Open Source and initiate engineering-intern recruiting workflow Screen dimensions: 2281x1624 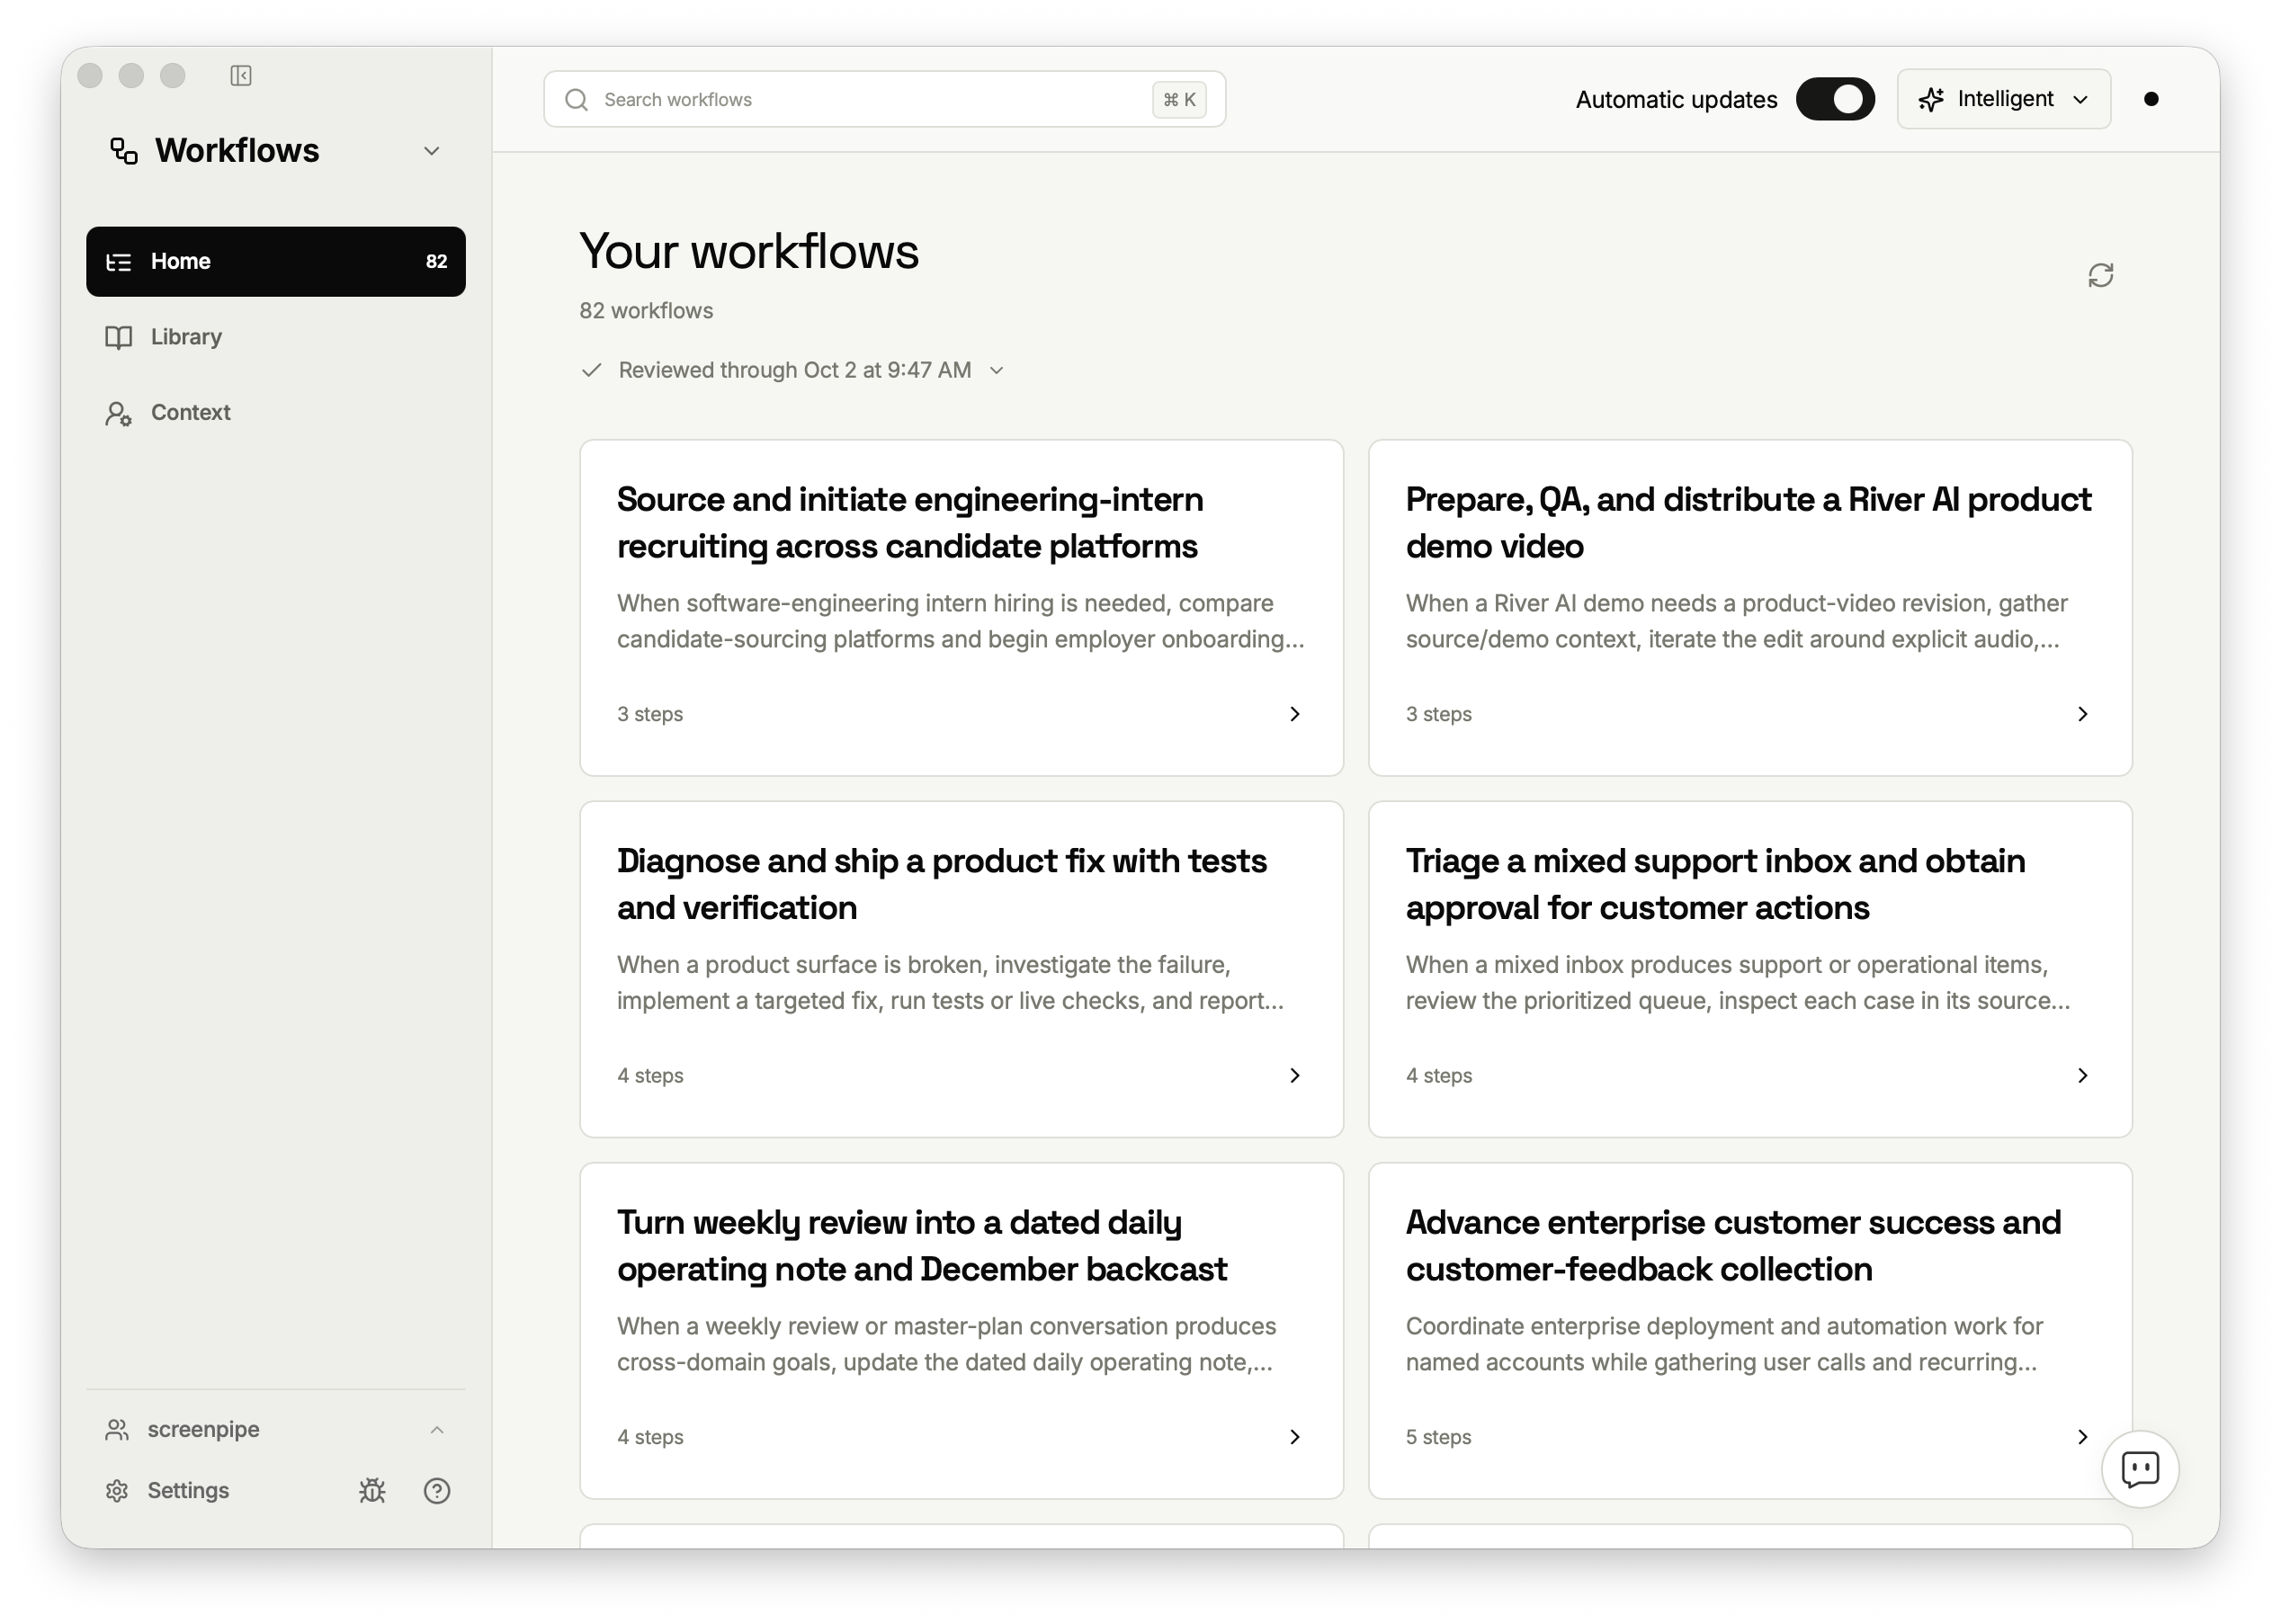click(x=961, y=608)
